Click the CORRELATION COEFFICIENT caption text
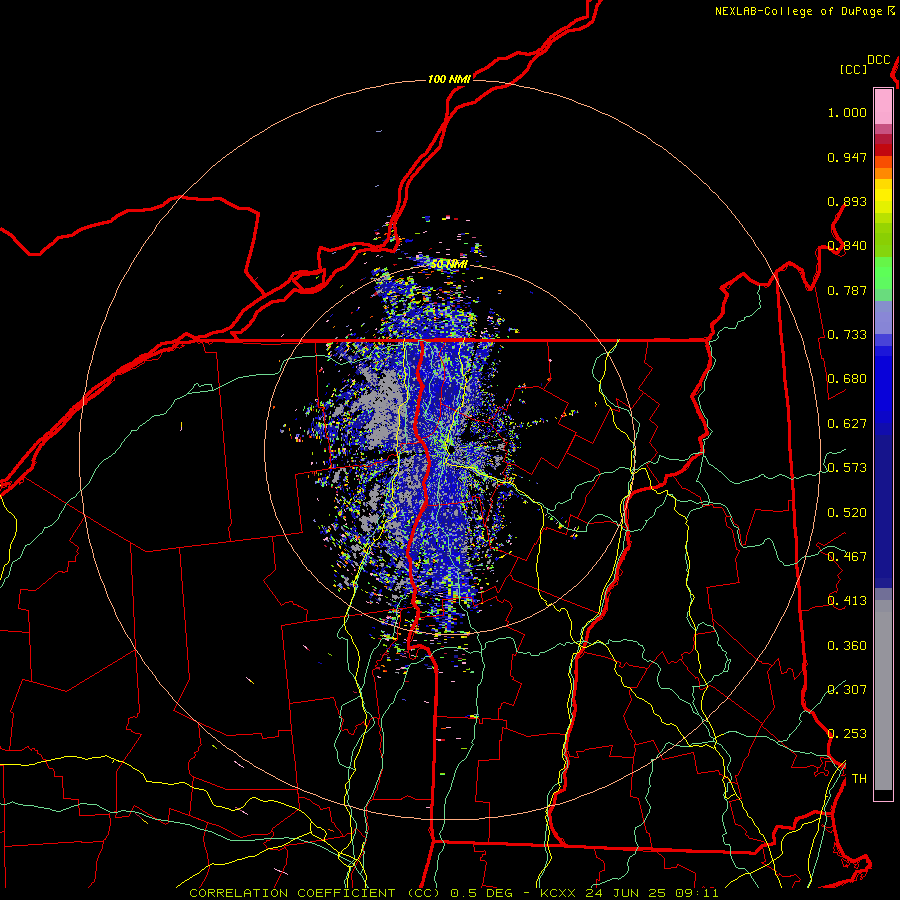 pos(292,893)
